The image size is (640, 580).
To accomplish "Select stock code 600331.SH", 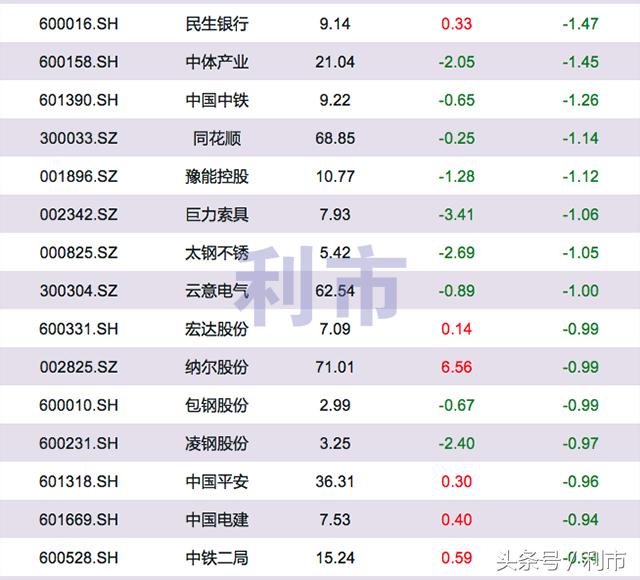I will click(79, 329).
